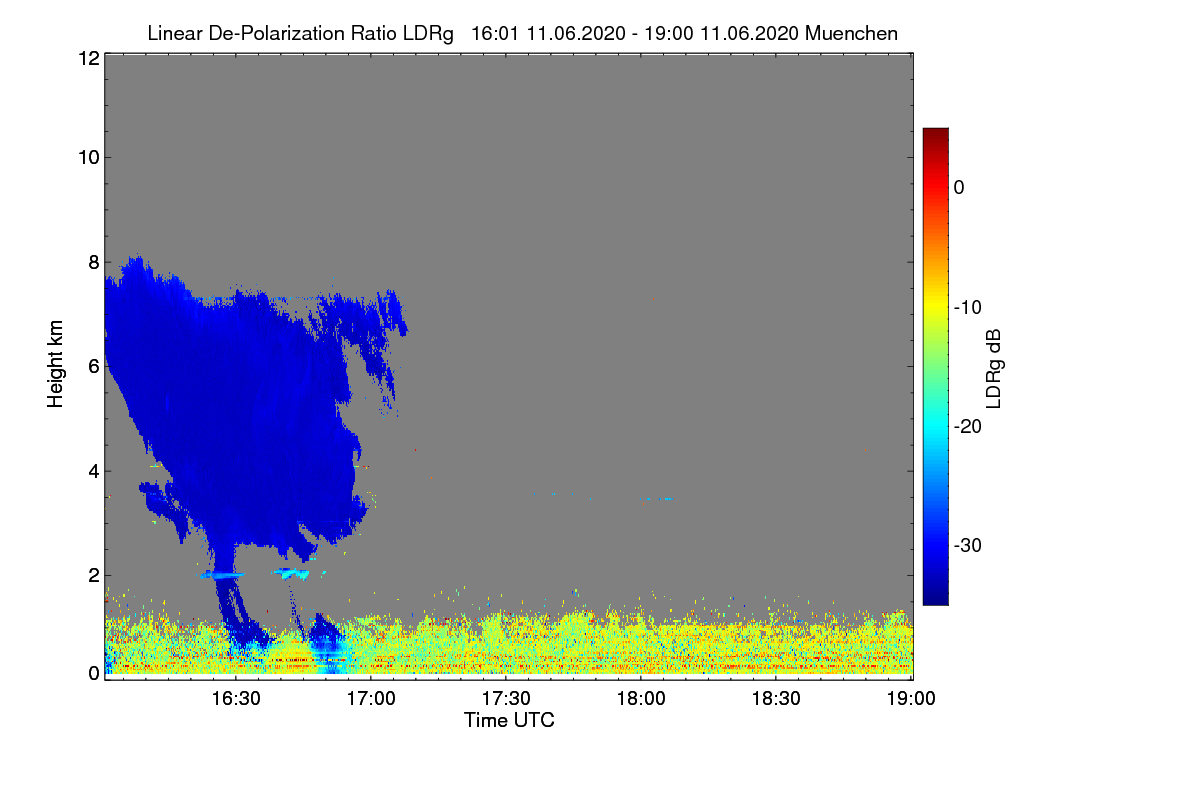Click the '17:00' time tick label
Screen dimensions: 1200x800
tap(372, 700)
